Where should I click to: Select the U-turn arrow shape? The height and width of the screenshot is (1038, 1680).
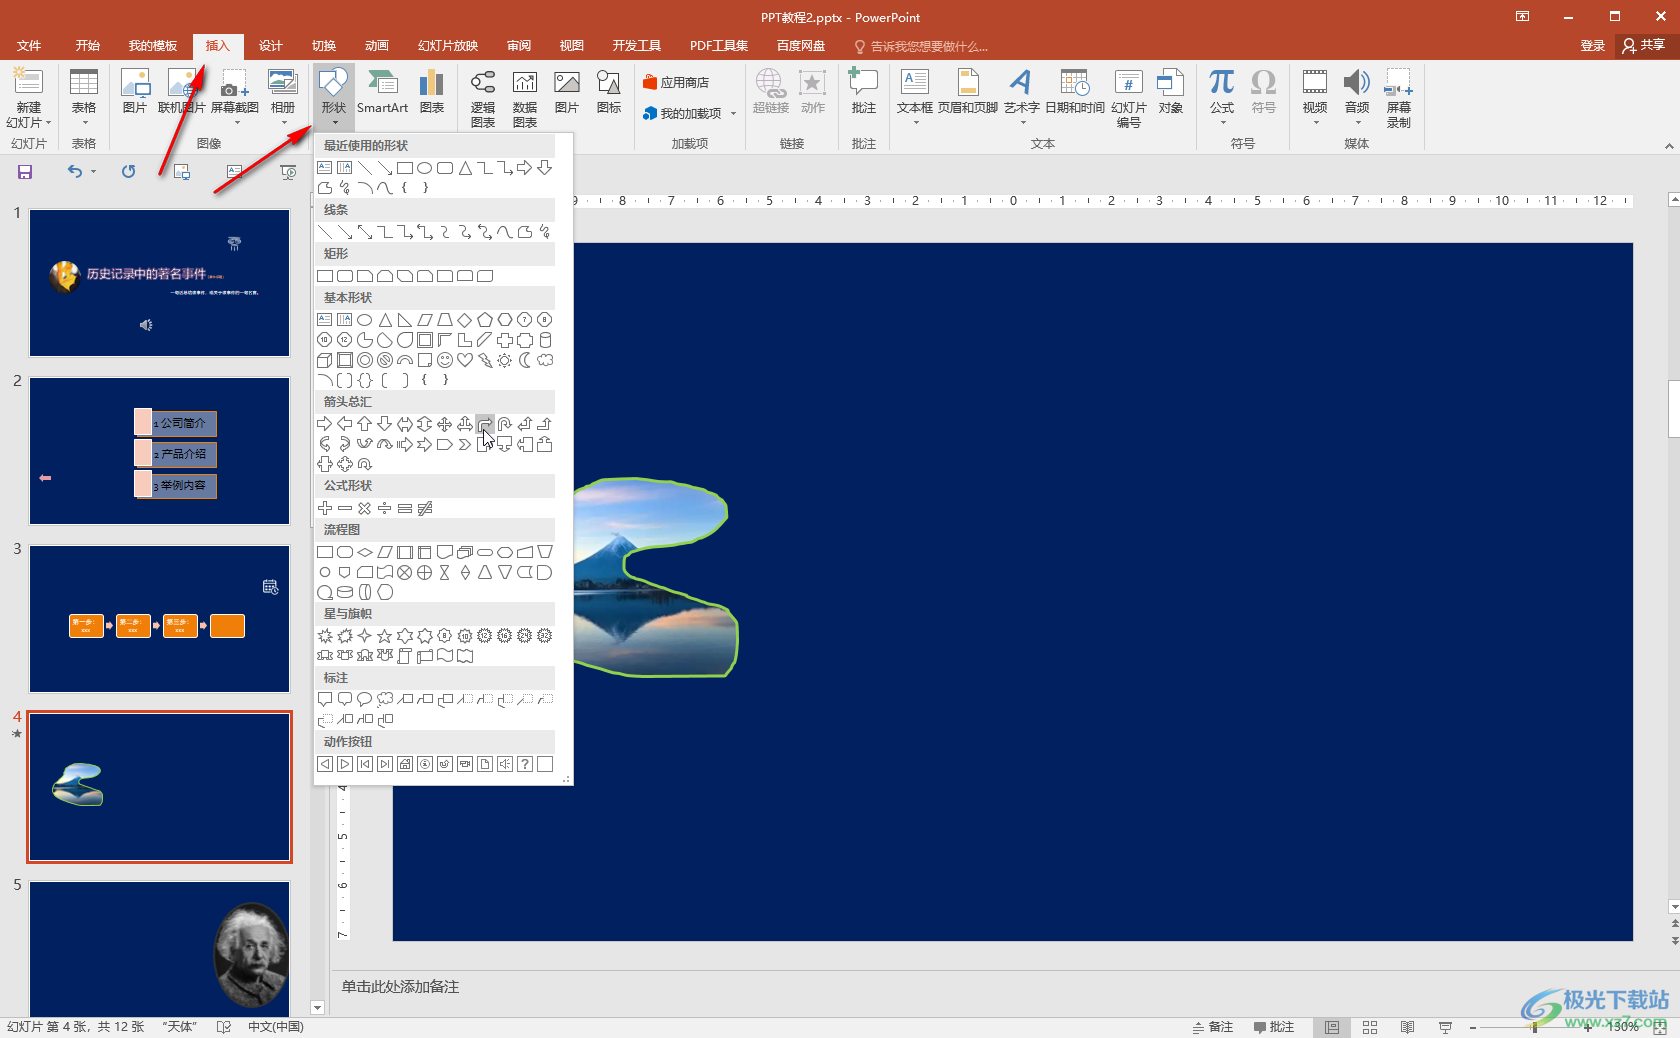coord(505,424)
